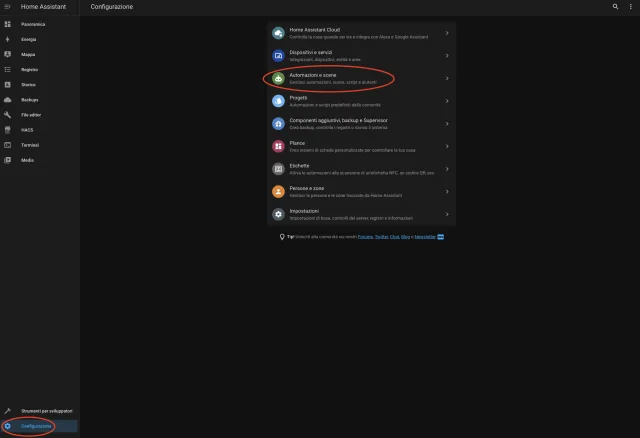Screen dimensions: 640x438
Task: Click the Home Assistant Cloud icon
Action: pyautogui.click(x=278, y=33)
